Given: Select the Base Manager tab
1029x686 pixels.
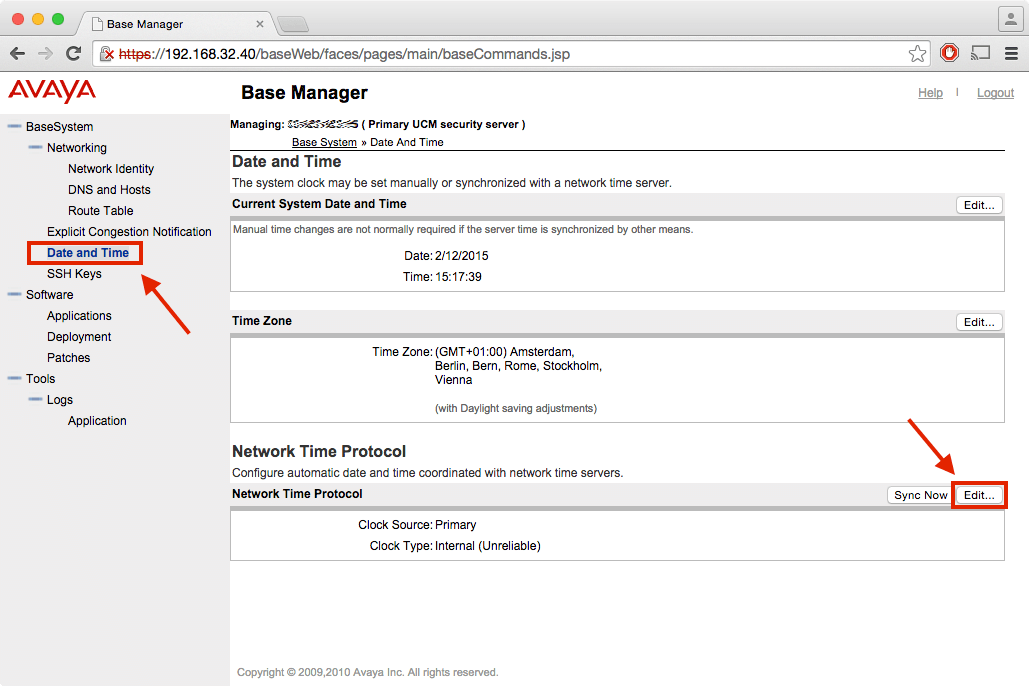Looking at the screenshot, I should coord(175,24).
